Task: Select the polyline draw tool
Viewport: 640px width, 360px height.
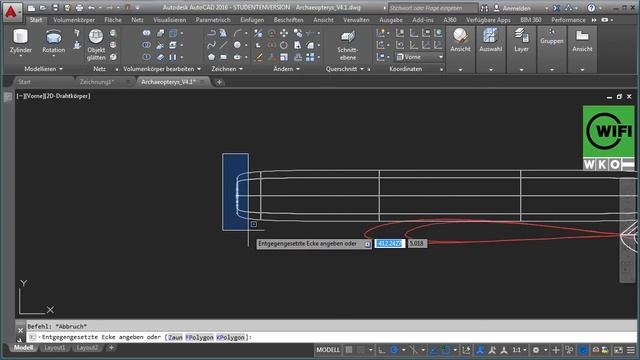Action: tap(211, 33)
